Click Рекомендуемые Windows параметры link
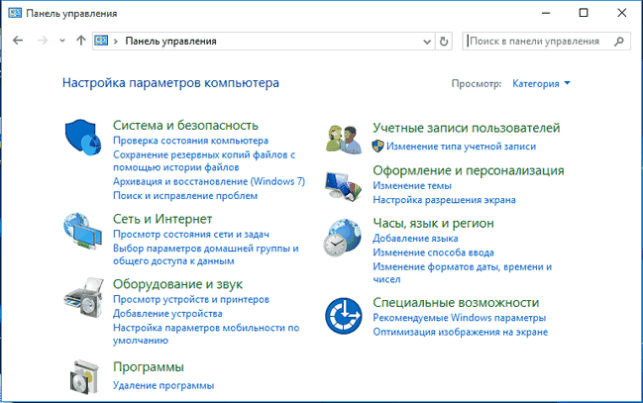Screen dimensions: 643x403 [459, 318]
